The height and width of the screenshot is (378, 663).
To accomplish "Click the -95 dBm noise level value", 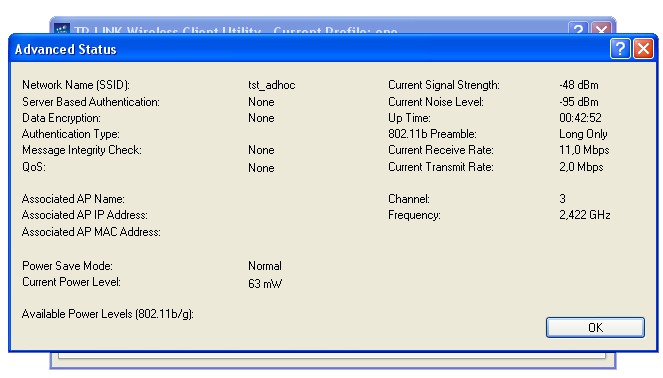I will (x=579, y=102).
